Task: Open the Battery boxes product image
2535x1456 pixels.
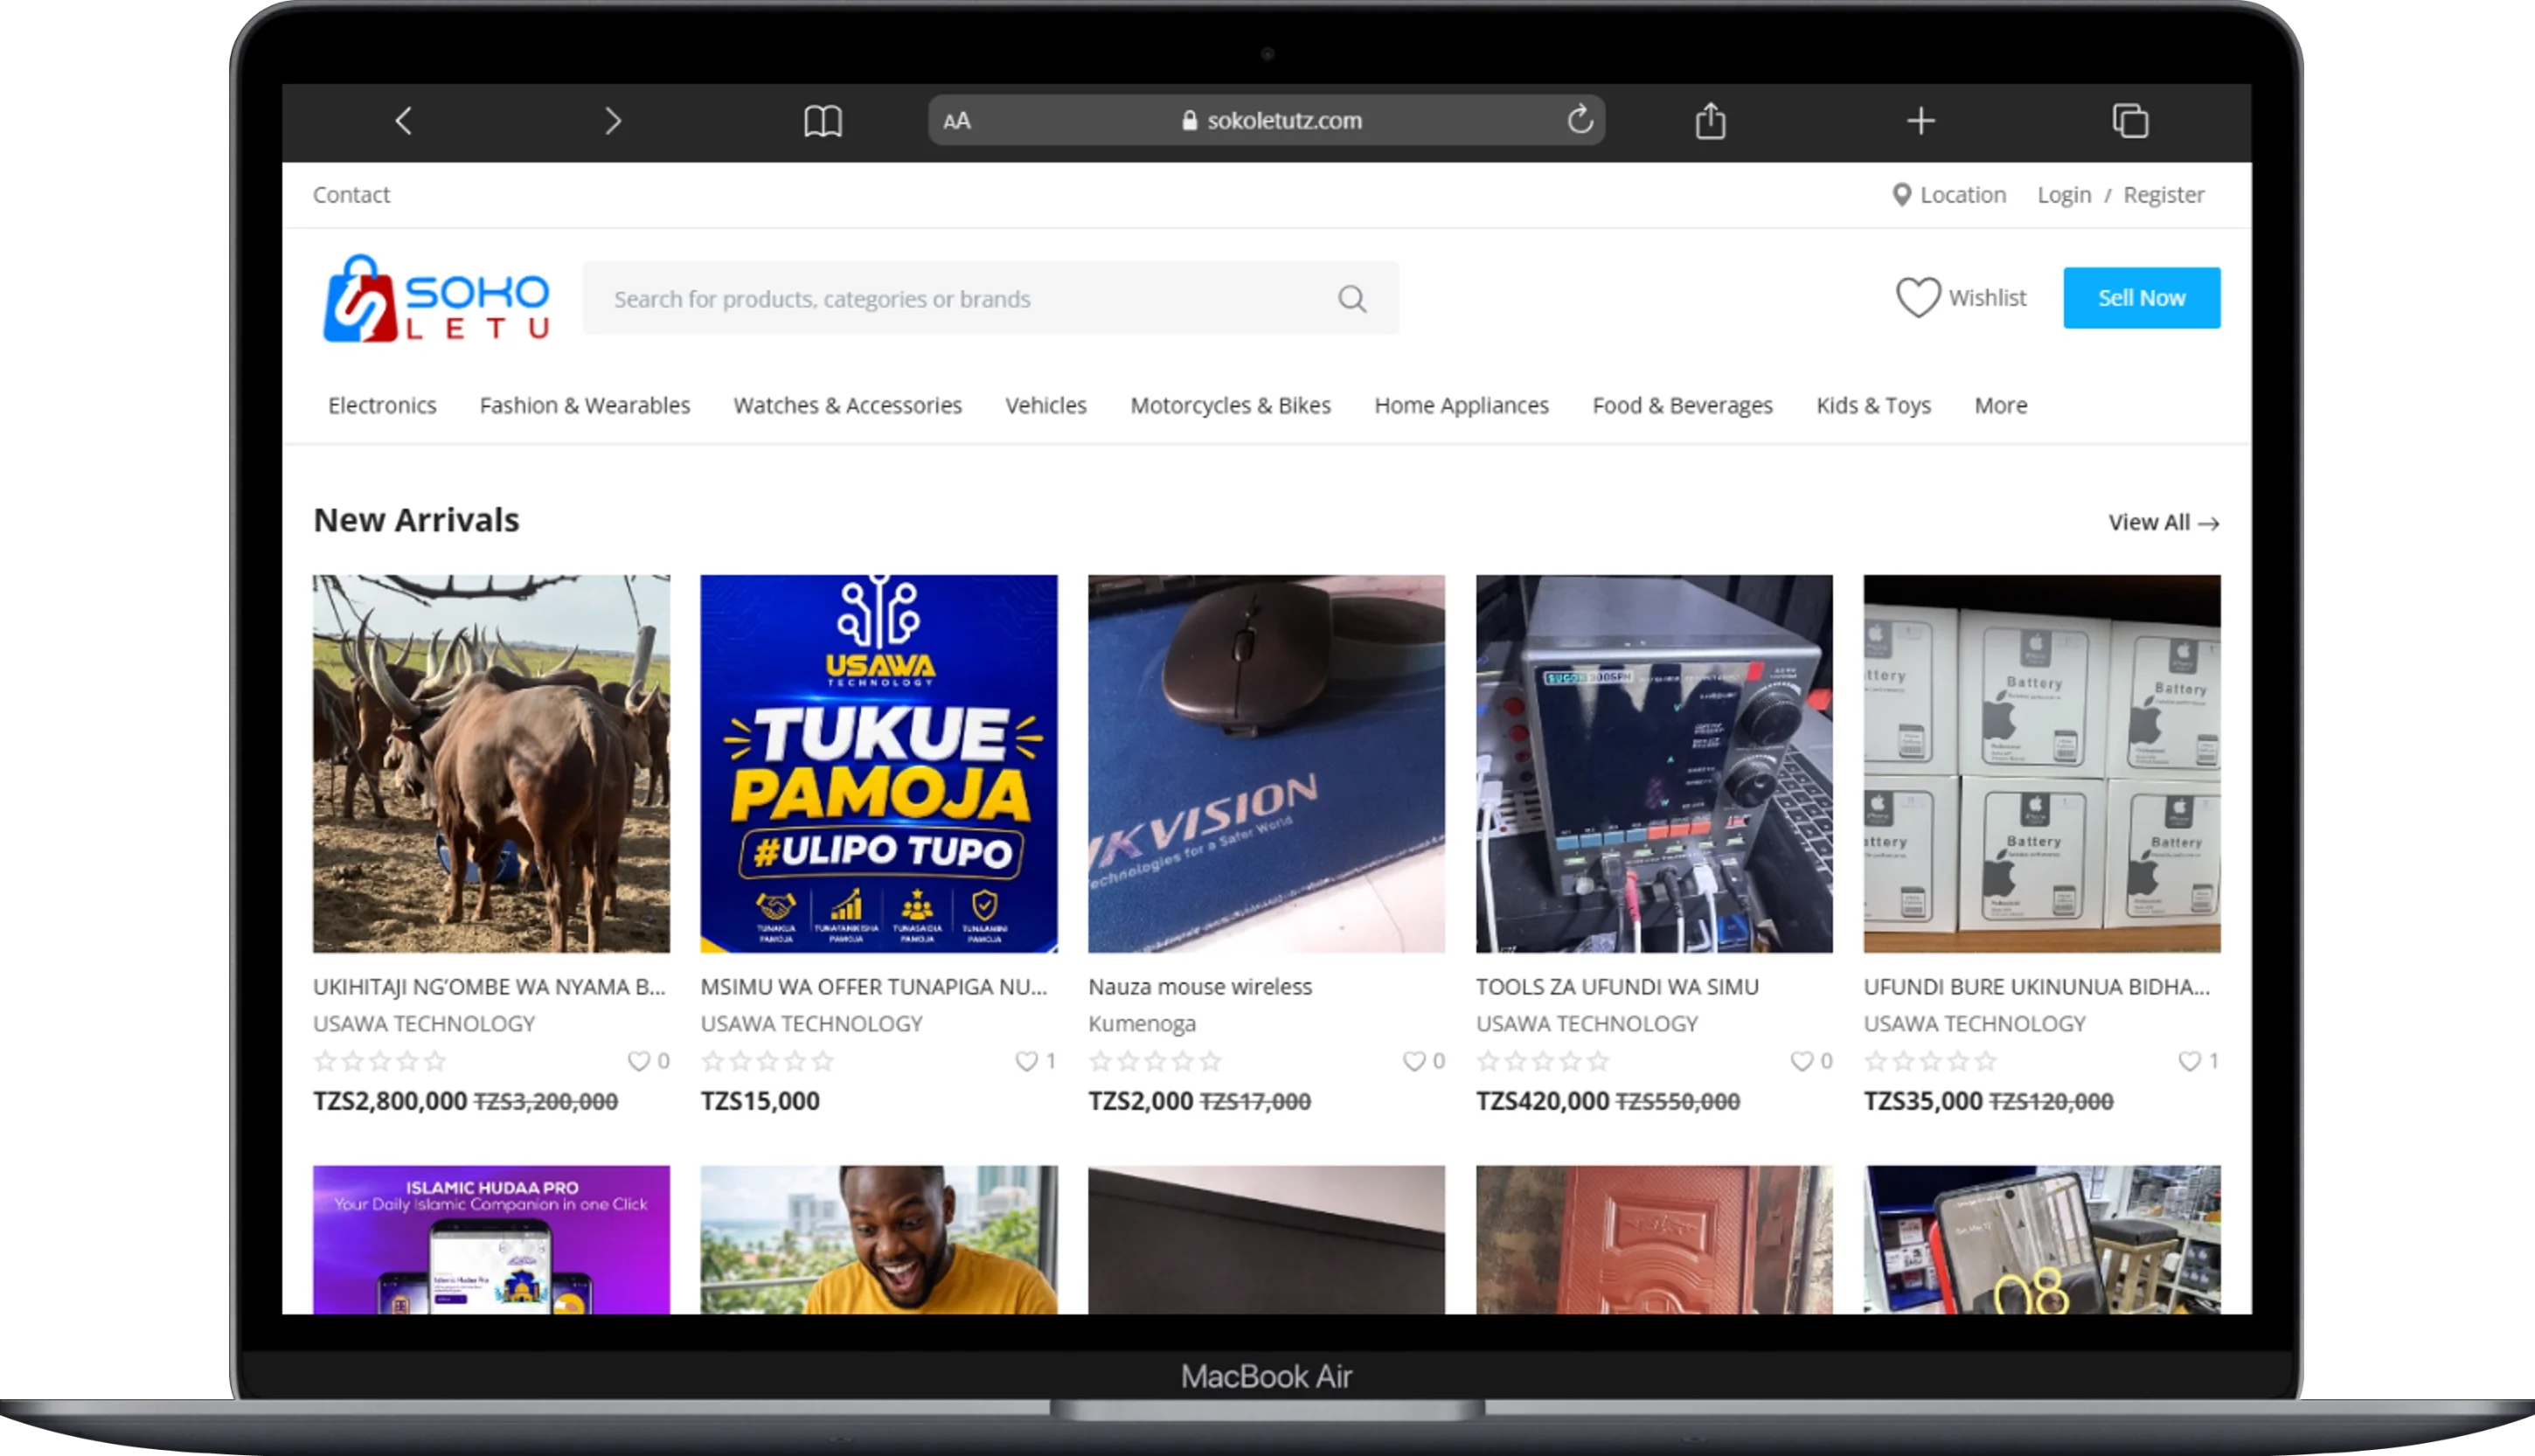Action: tap(2041, 763)
